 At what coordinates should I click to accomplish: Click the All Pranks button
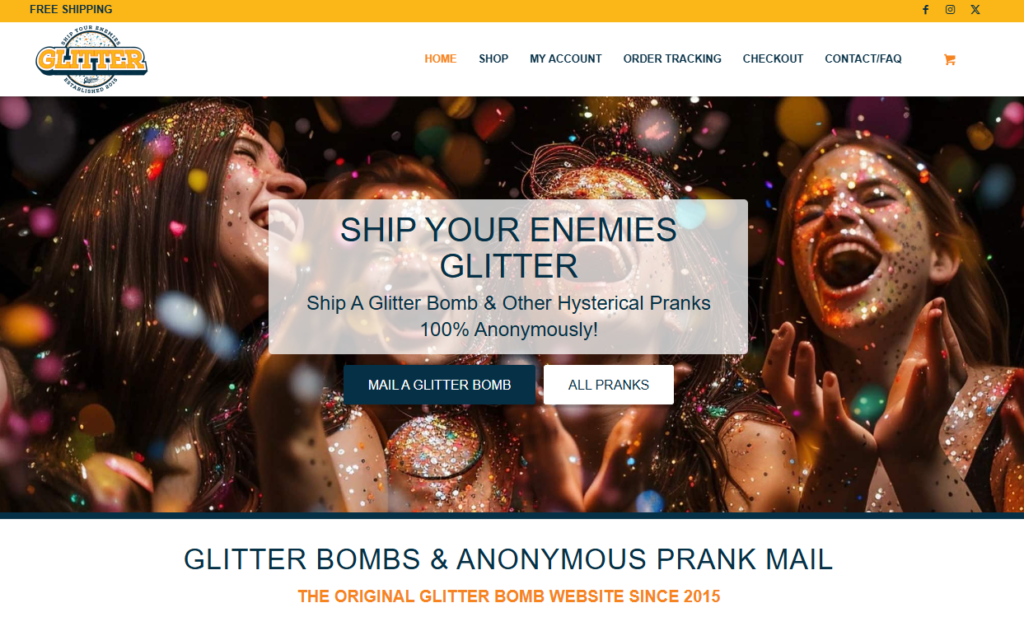coord(609,385)
